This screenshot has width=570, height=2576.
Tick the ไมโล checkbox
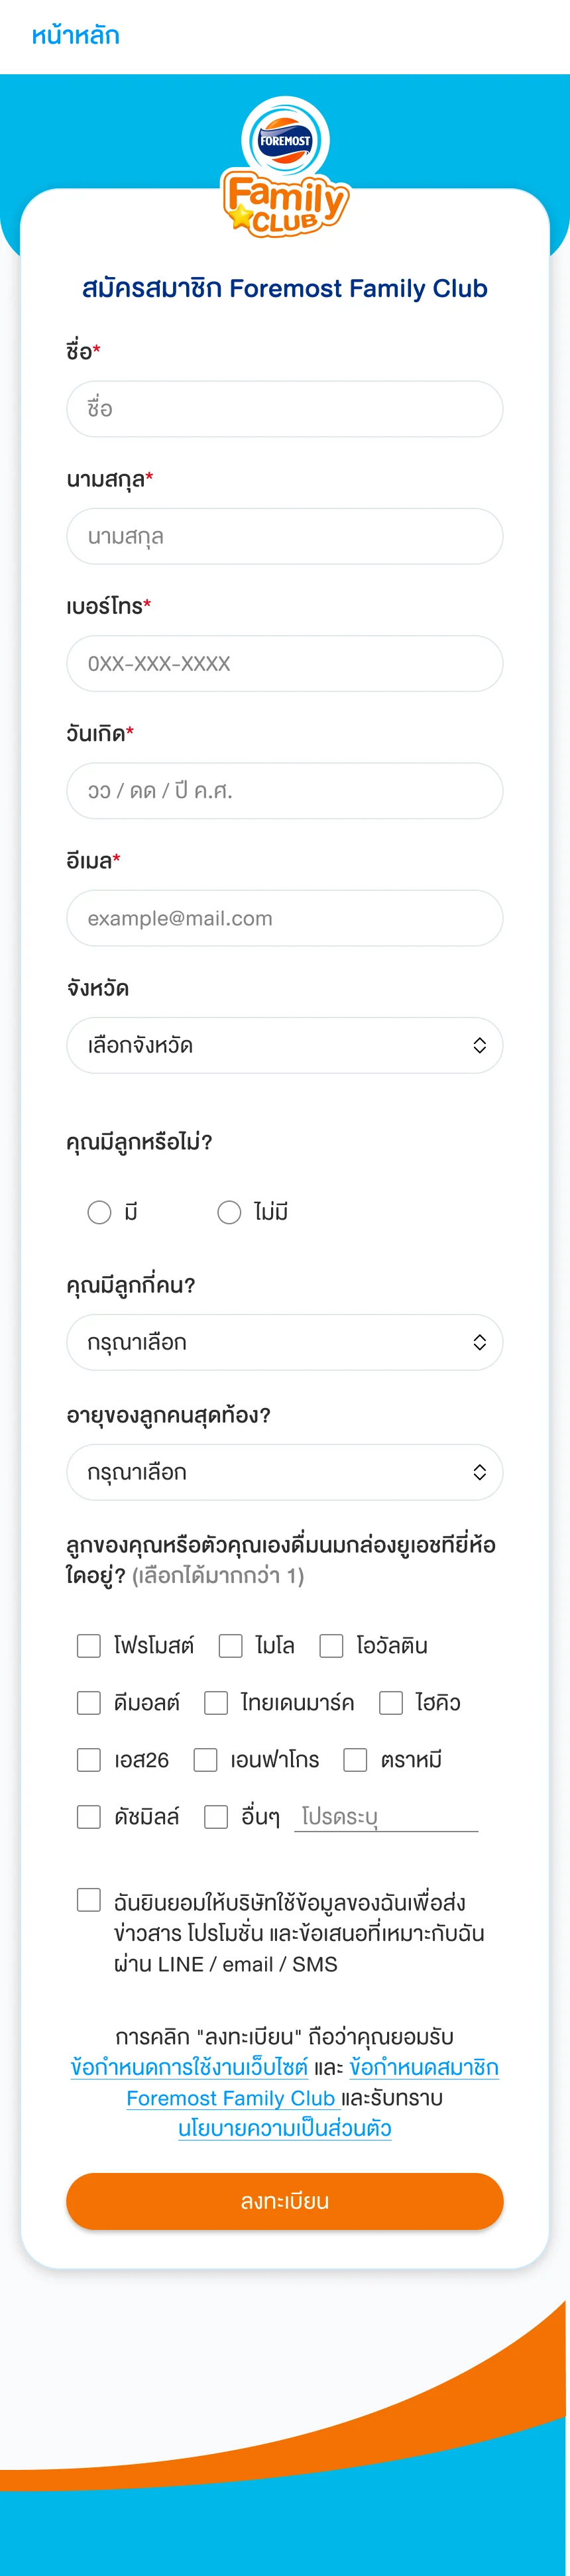[x=231, y=1646]
